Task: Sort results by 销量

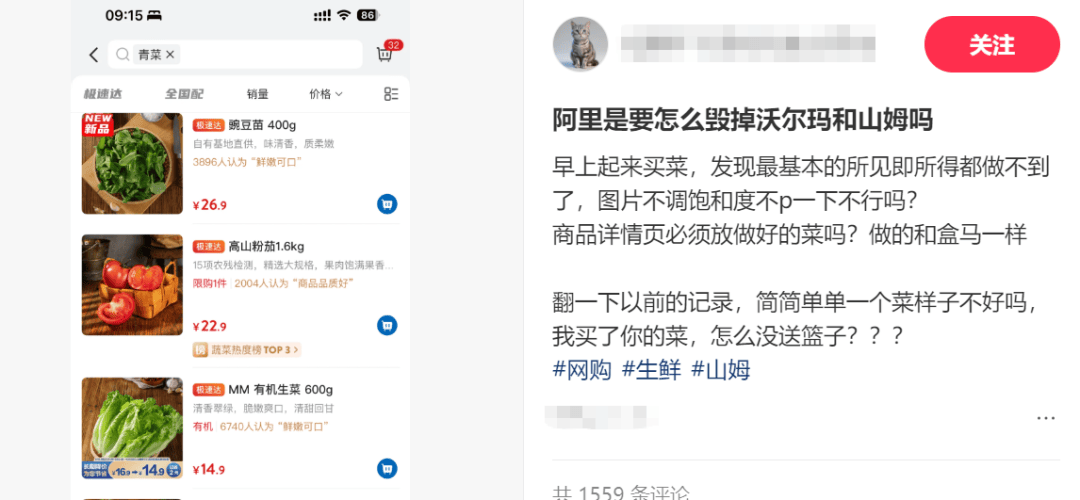Action: (x=258, y=94)
